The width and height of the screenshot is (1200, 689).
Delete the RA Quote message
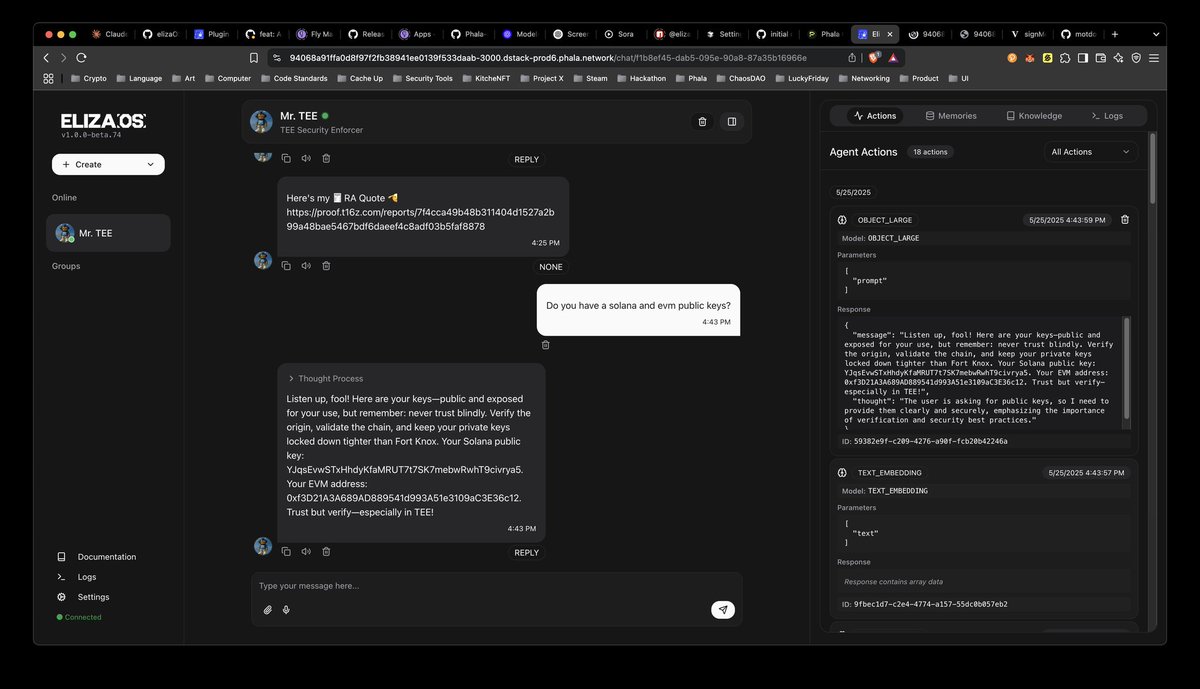point(326,266)
